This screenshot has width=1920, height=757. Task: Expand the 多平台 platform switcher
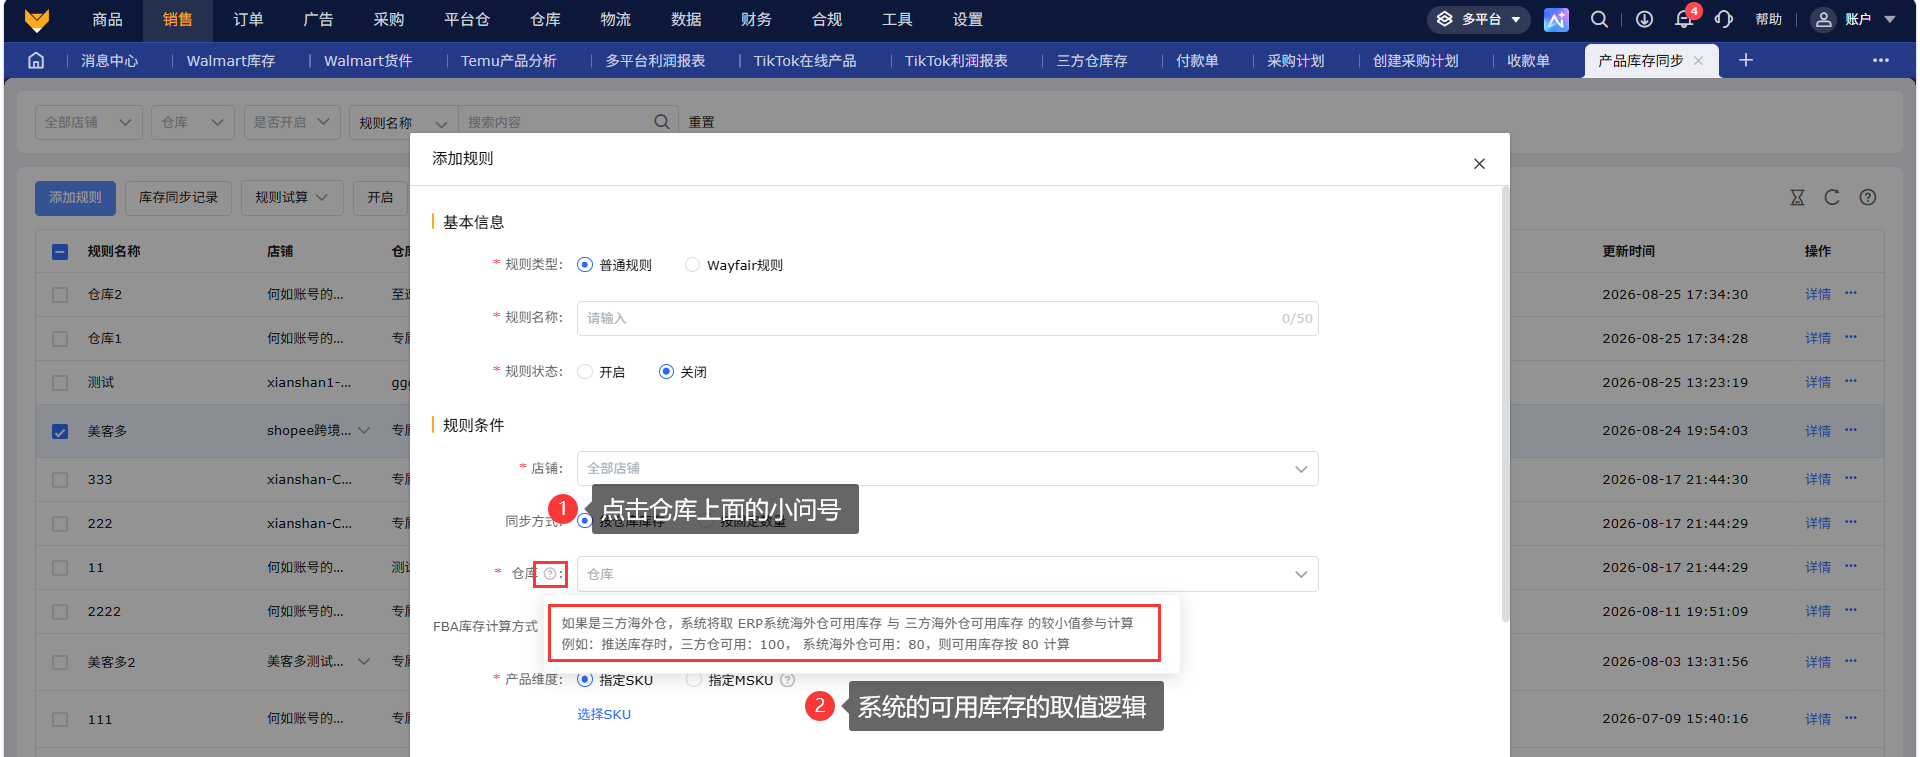1479,19
